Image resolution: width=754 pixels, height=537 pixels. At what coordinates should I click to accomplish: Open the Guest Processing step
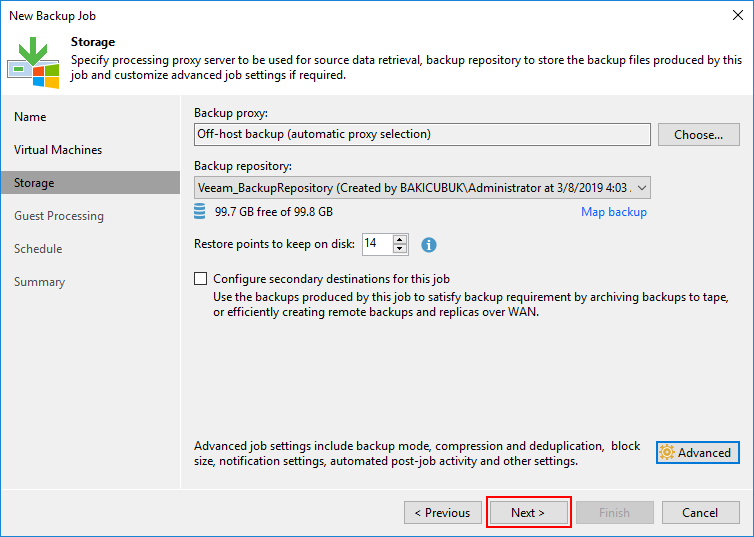pyautogui.click(x=59, y=216)
